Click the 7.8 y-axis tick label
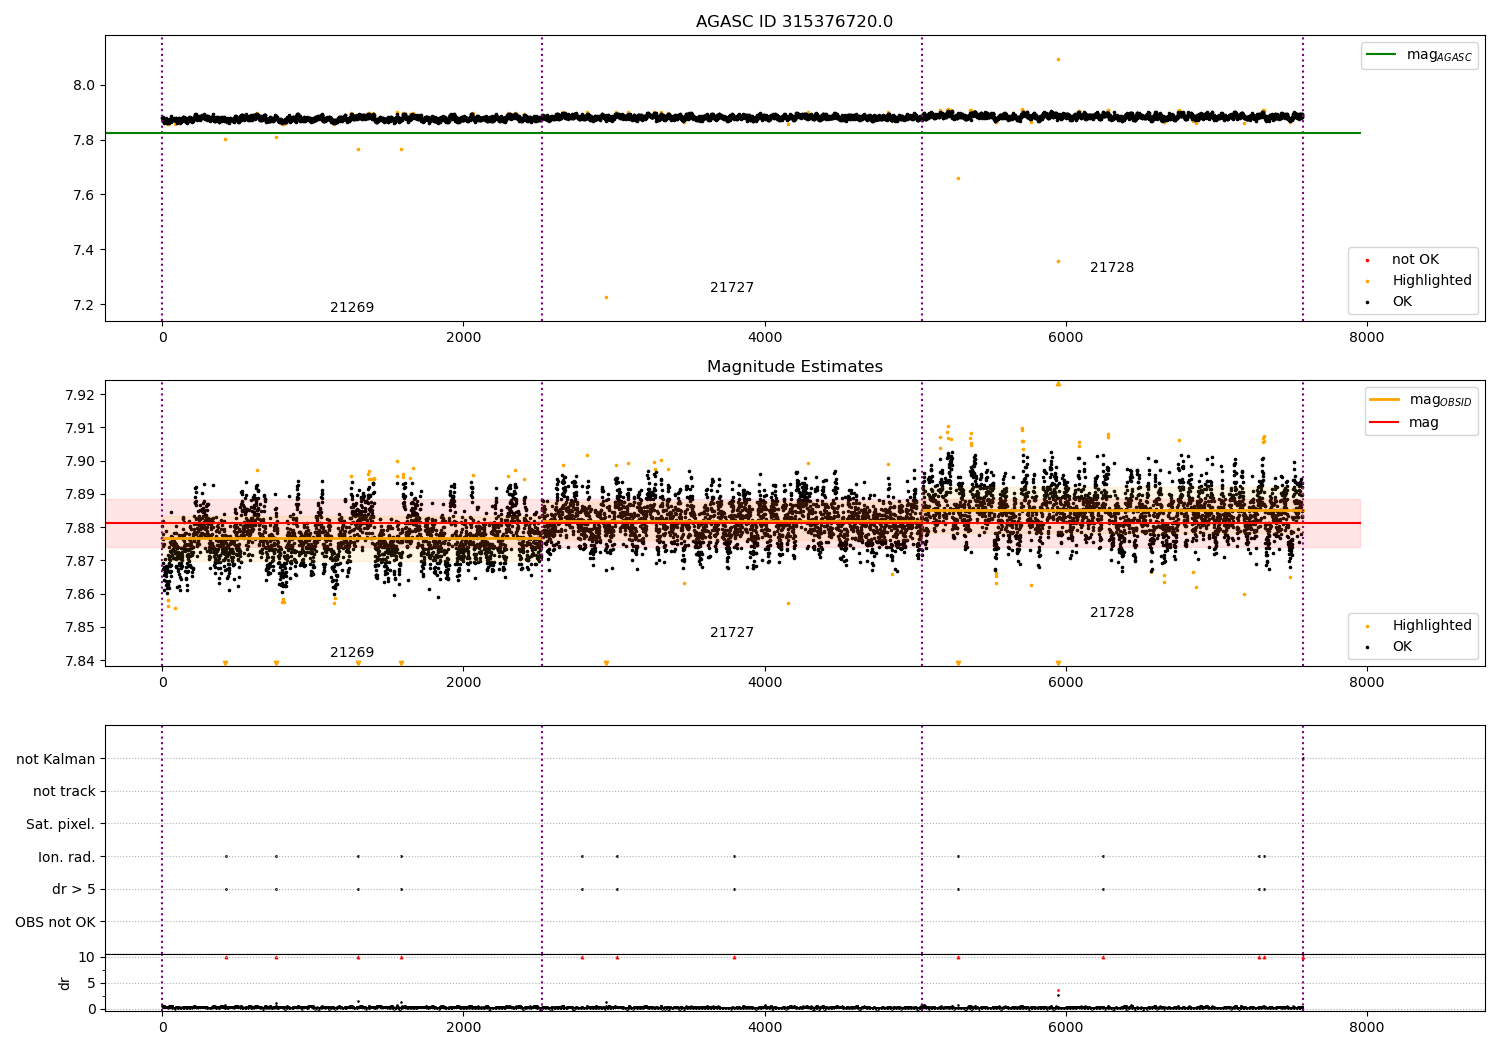Viewport: 1500px width, 1050px height. point(84,141)
